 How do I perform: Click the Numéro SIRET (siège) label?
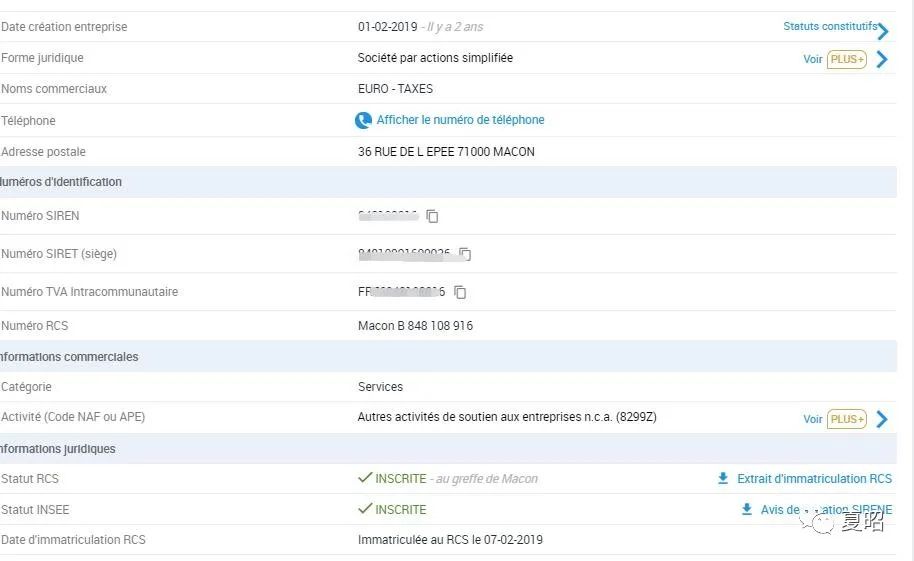click(59, 254)
